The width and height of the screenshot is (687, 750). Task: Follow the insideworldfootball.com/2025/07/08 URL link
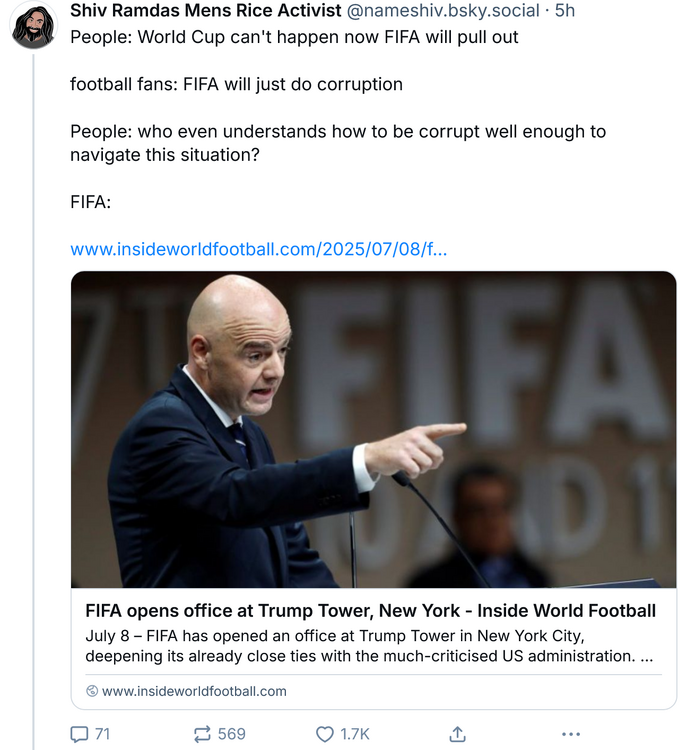point(258,249)
